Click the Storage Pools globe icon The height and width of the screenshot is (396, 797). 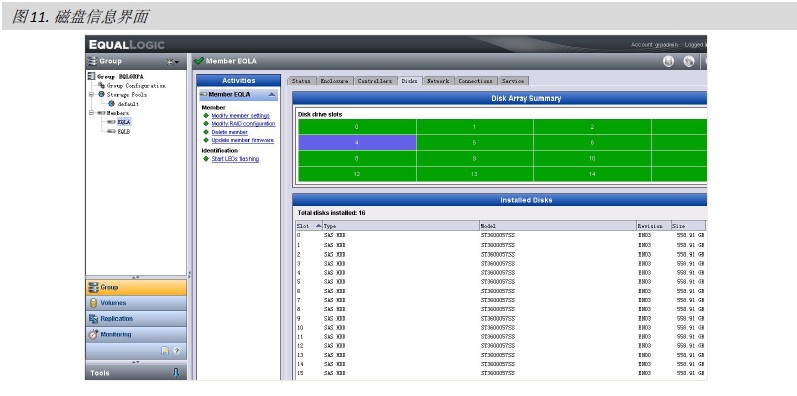[101, 95]
